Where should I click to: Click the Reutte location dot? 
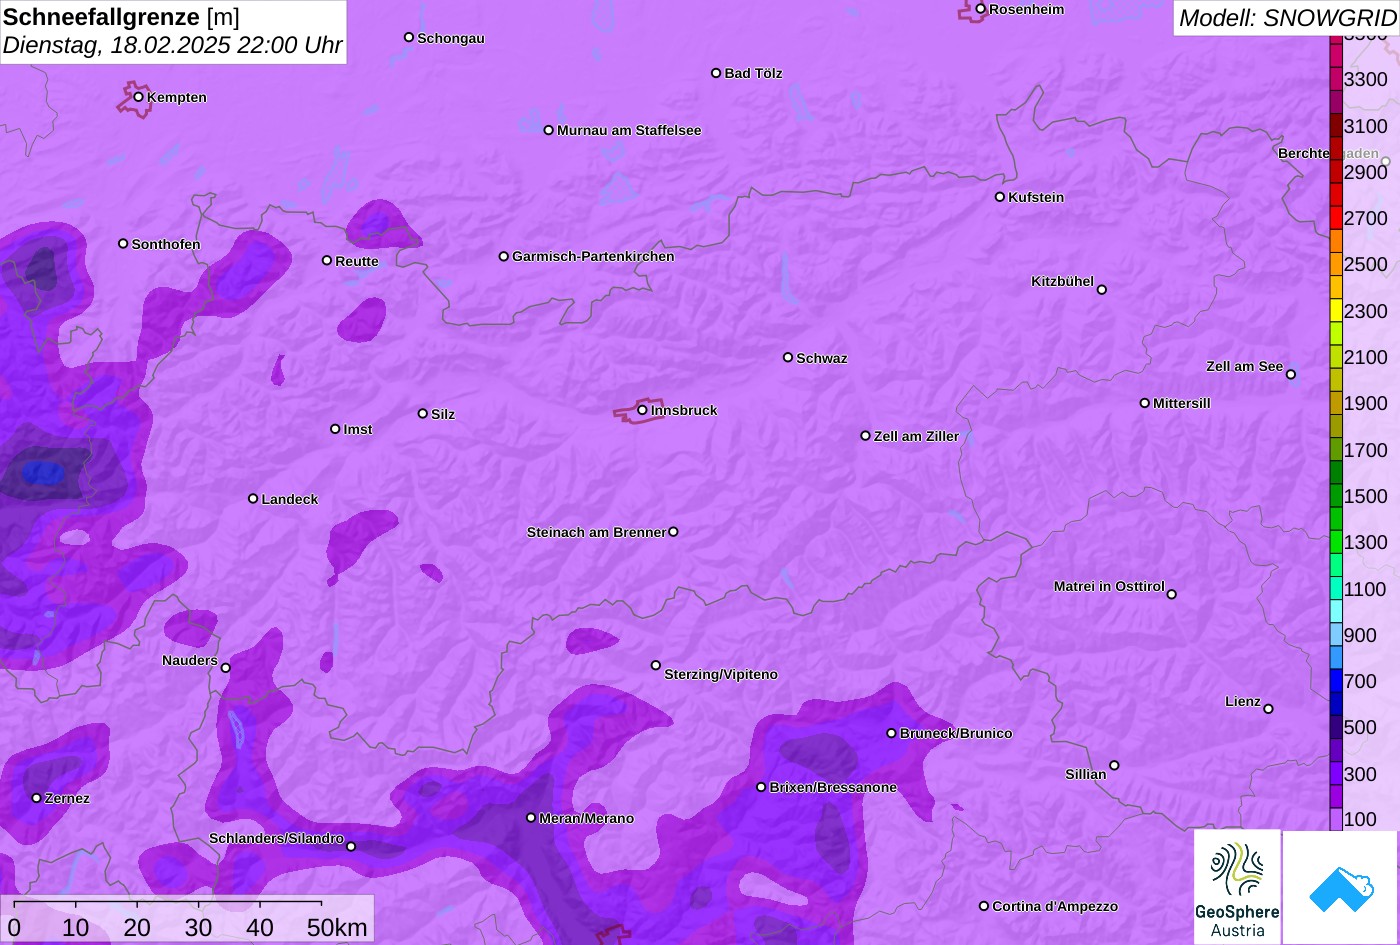[327, 261]
